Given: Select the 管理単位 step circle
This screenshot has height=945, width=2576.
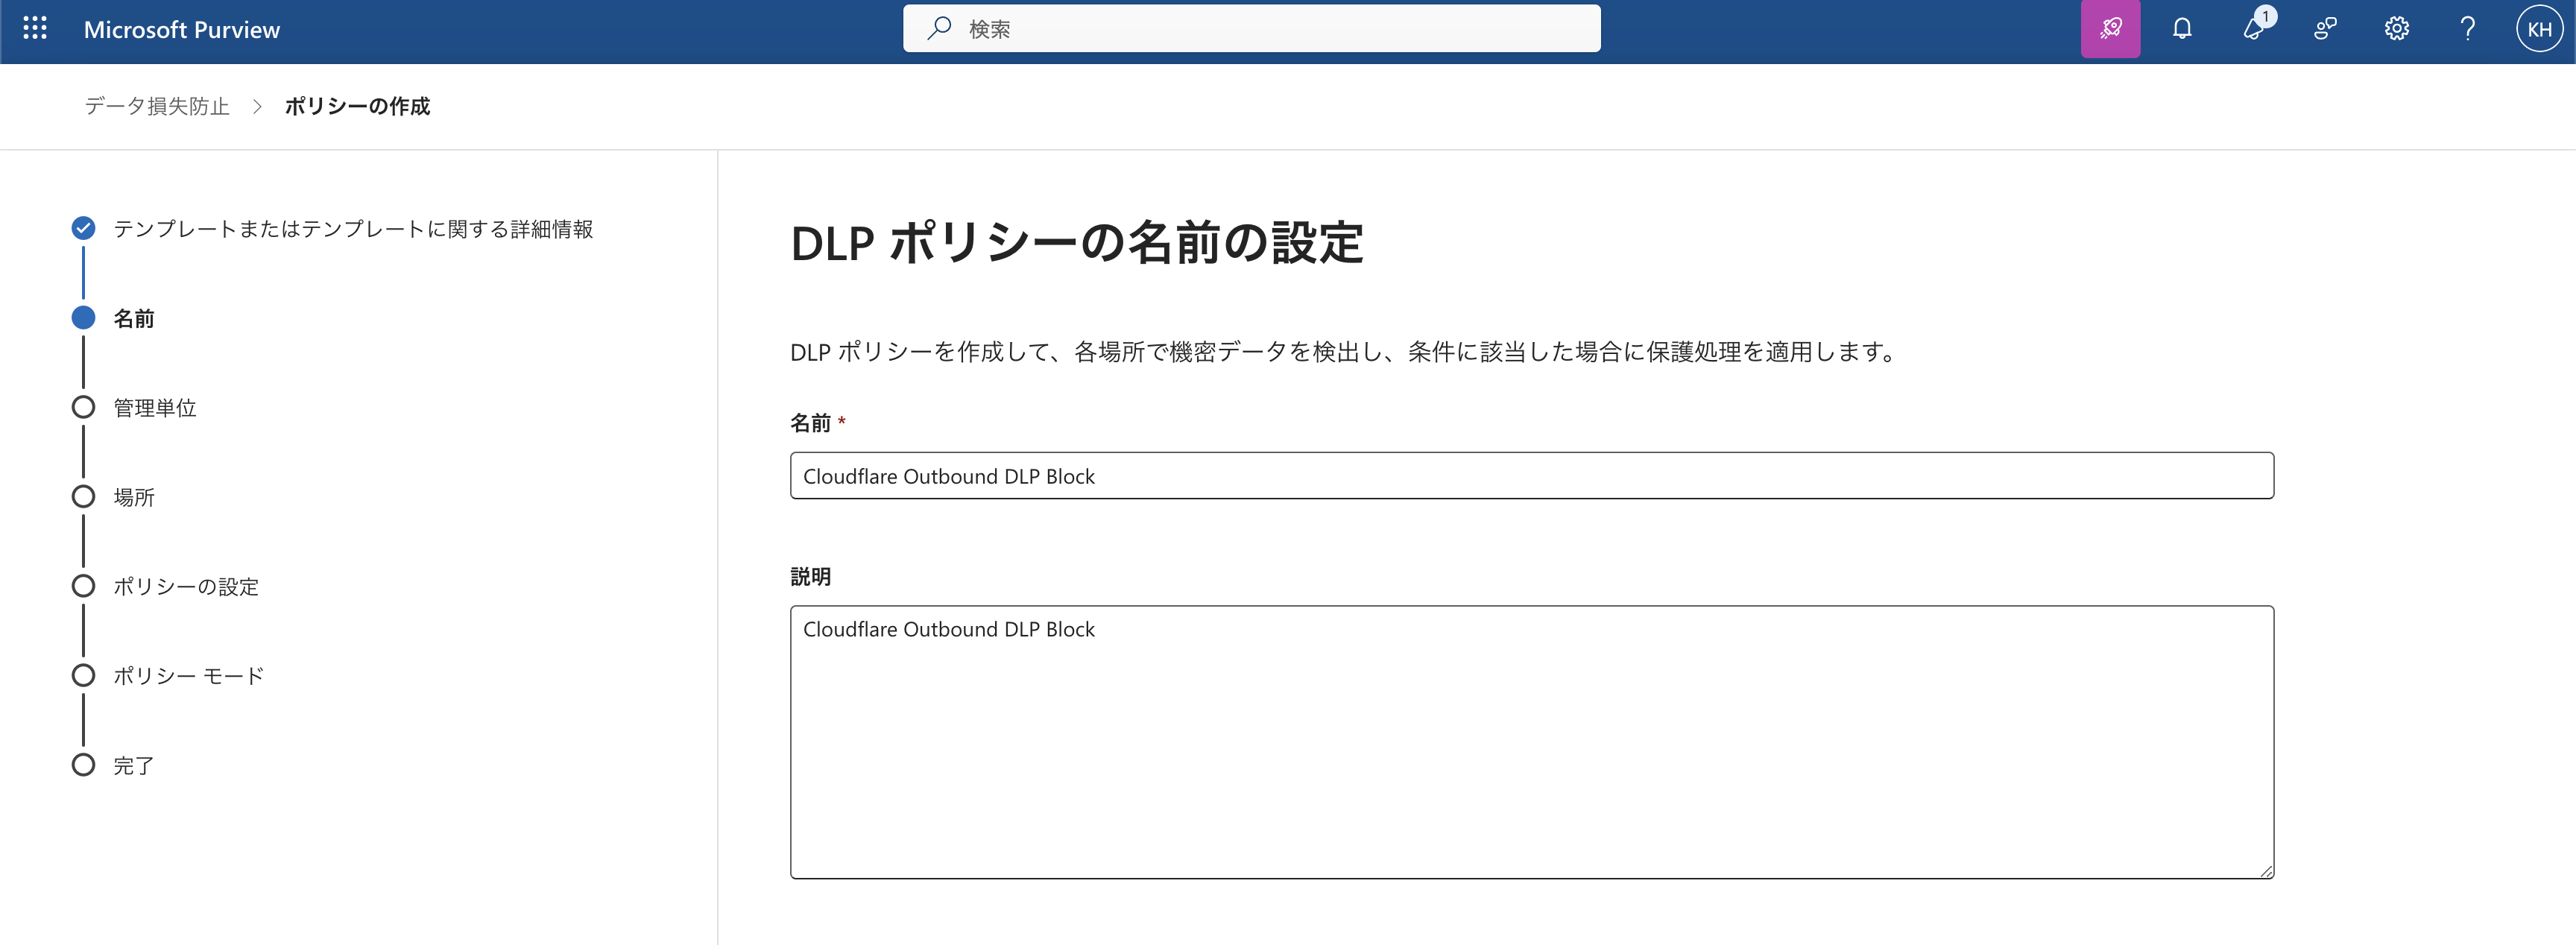Looking at the screenshot, I should coord(84,408).
